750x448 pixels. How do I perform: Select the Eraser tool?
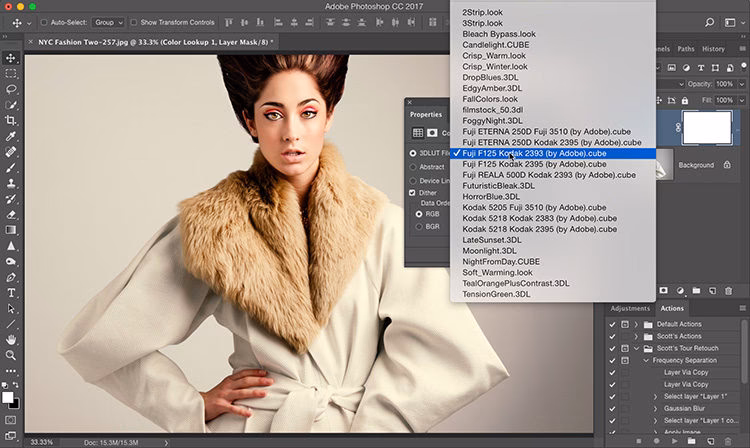11,215
